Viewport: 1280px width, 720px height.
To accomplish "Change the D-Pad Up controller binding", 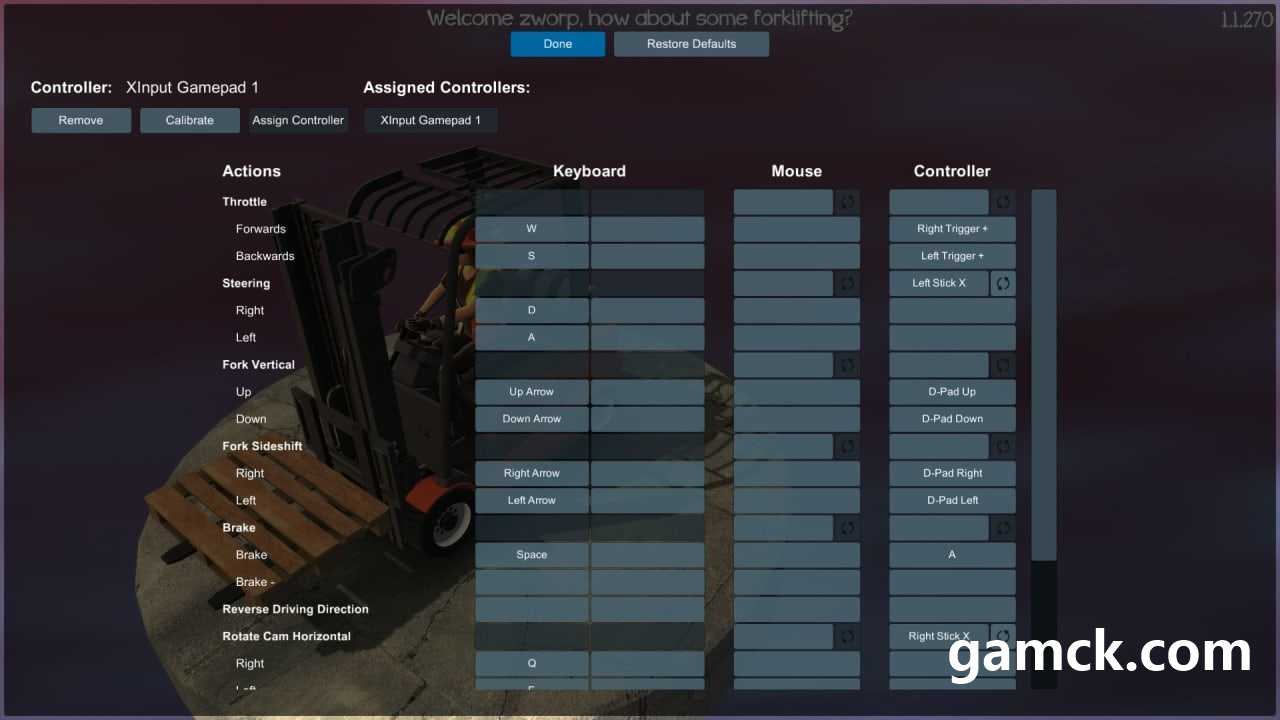I will point(952,392).
